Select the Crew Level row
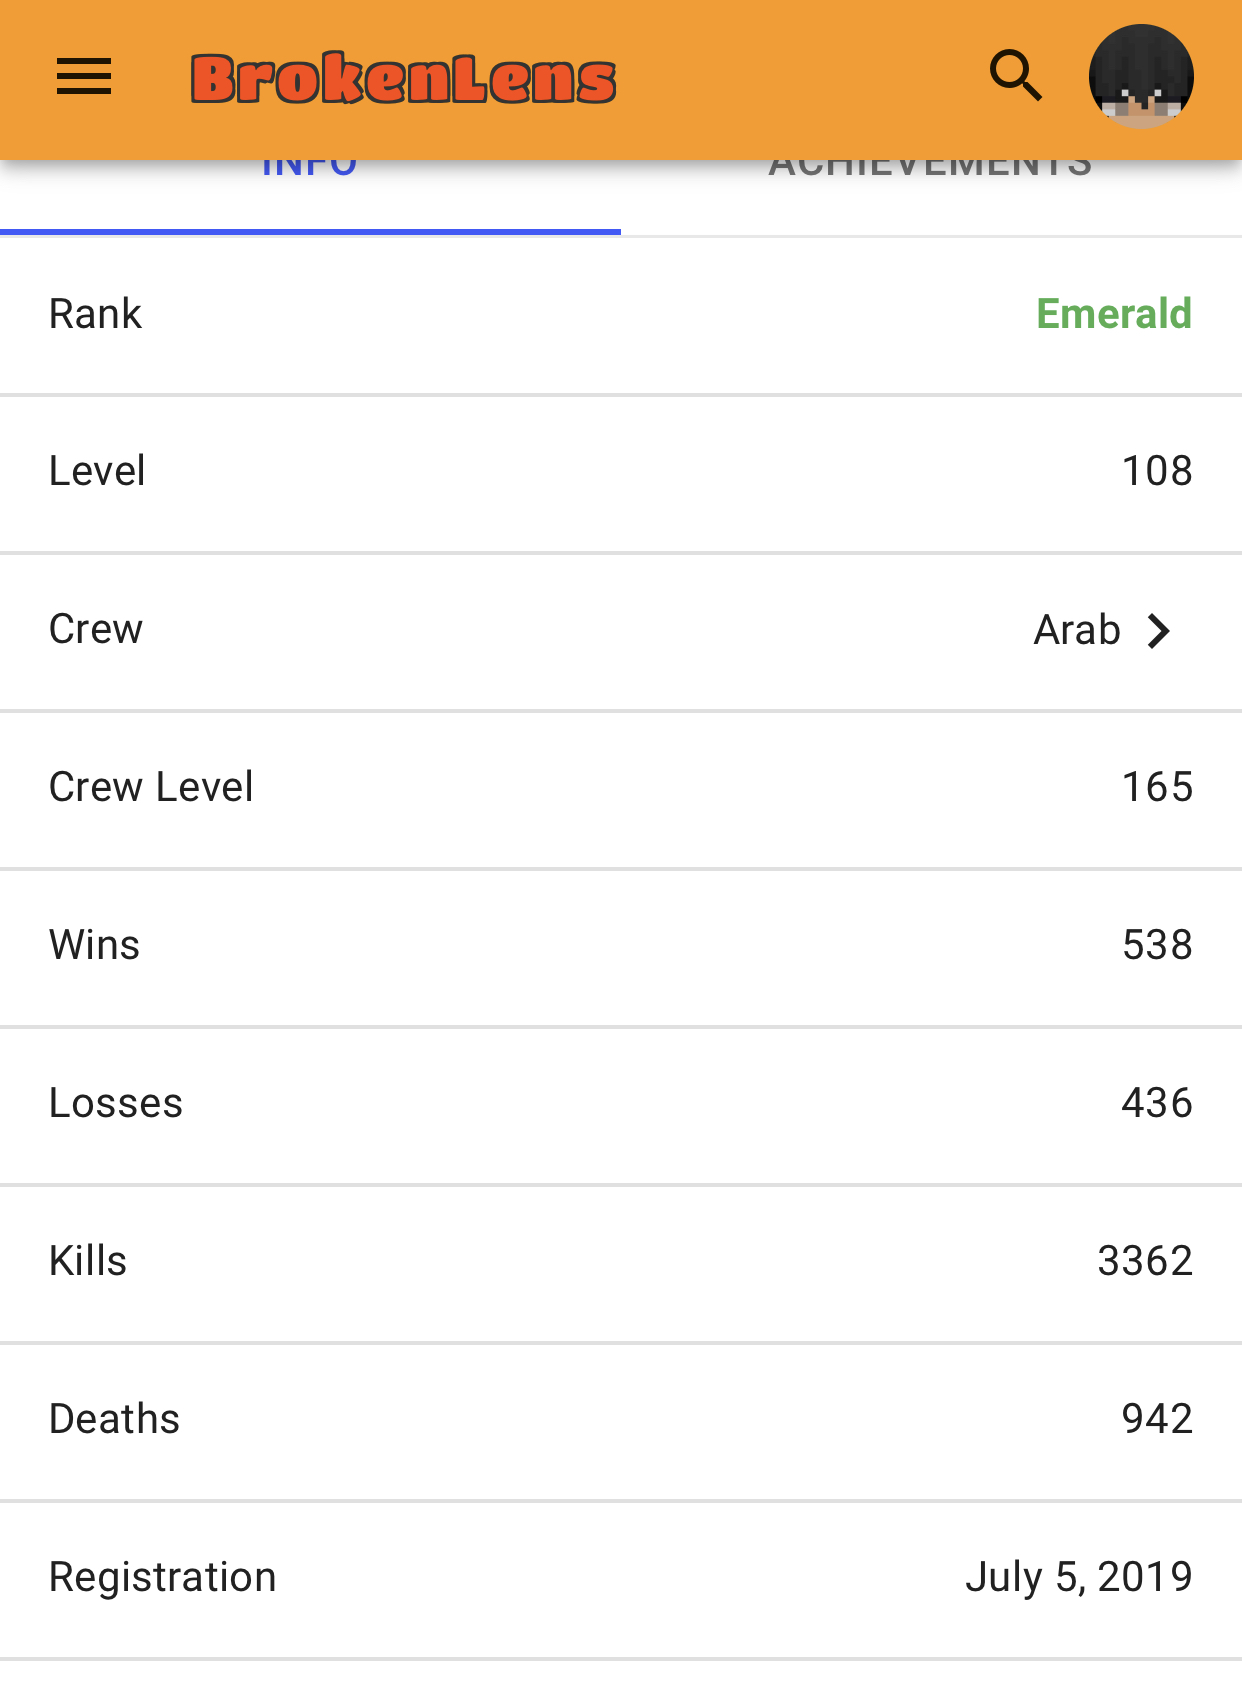The height and width of the screenshot is (1694, 1242). pos(621,788)
